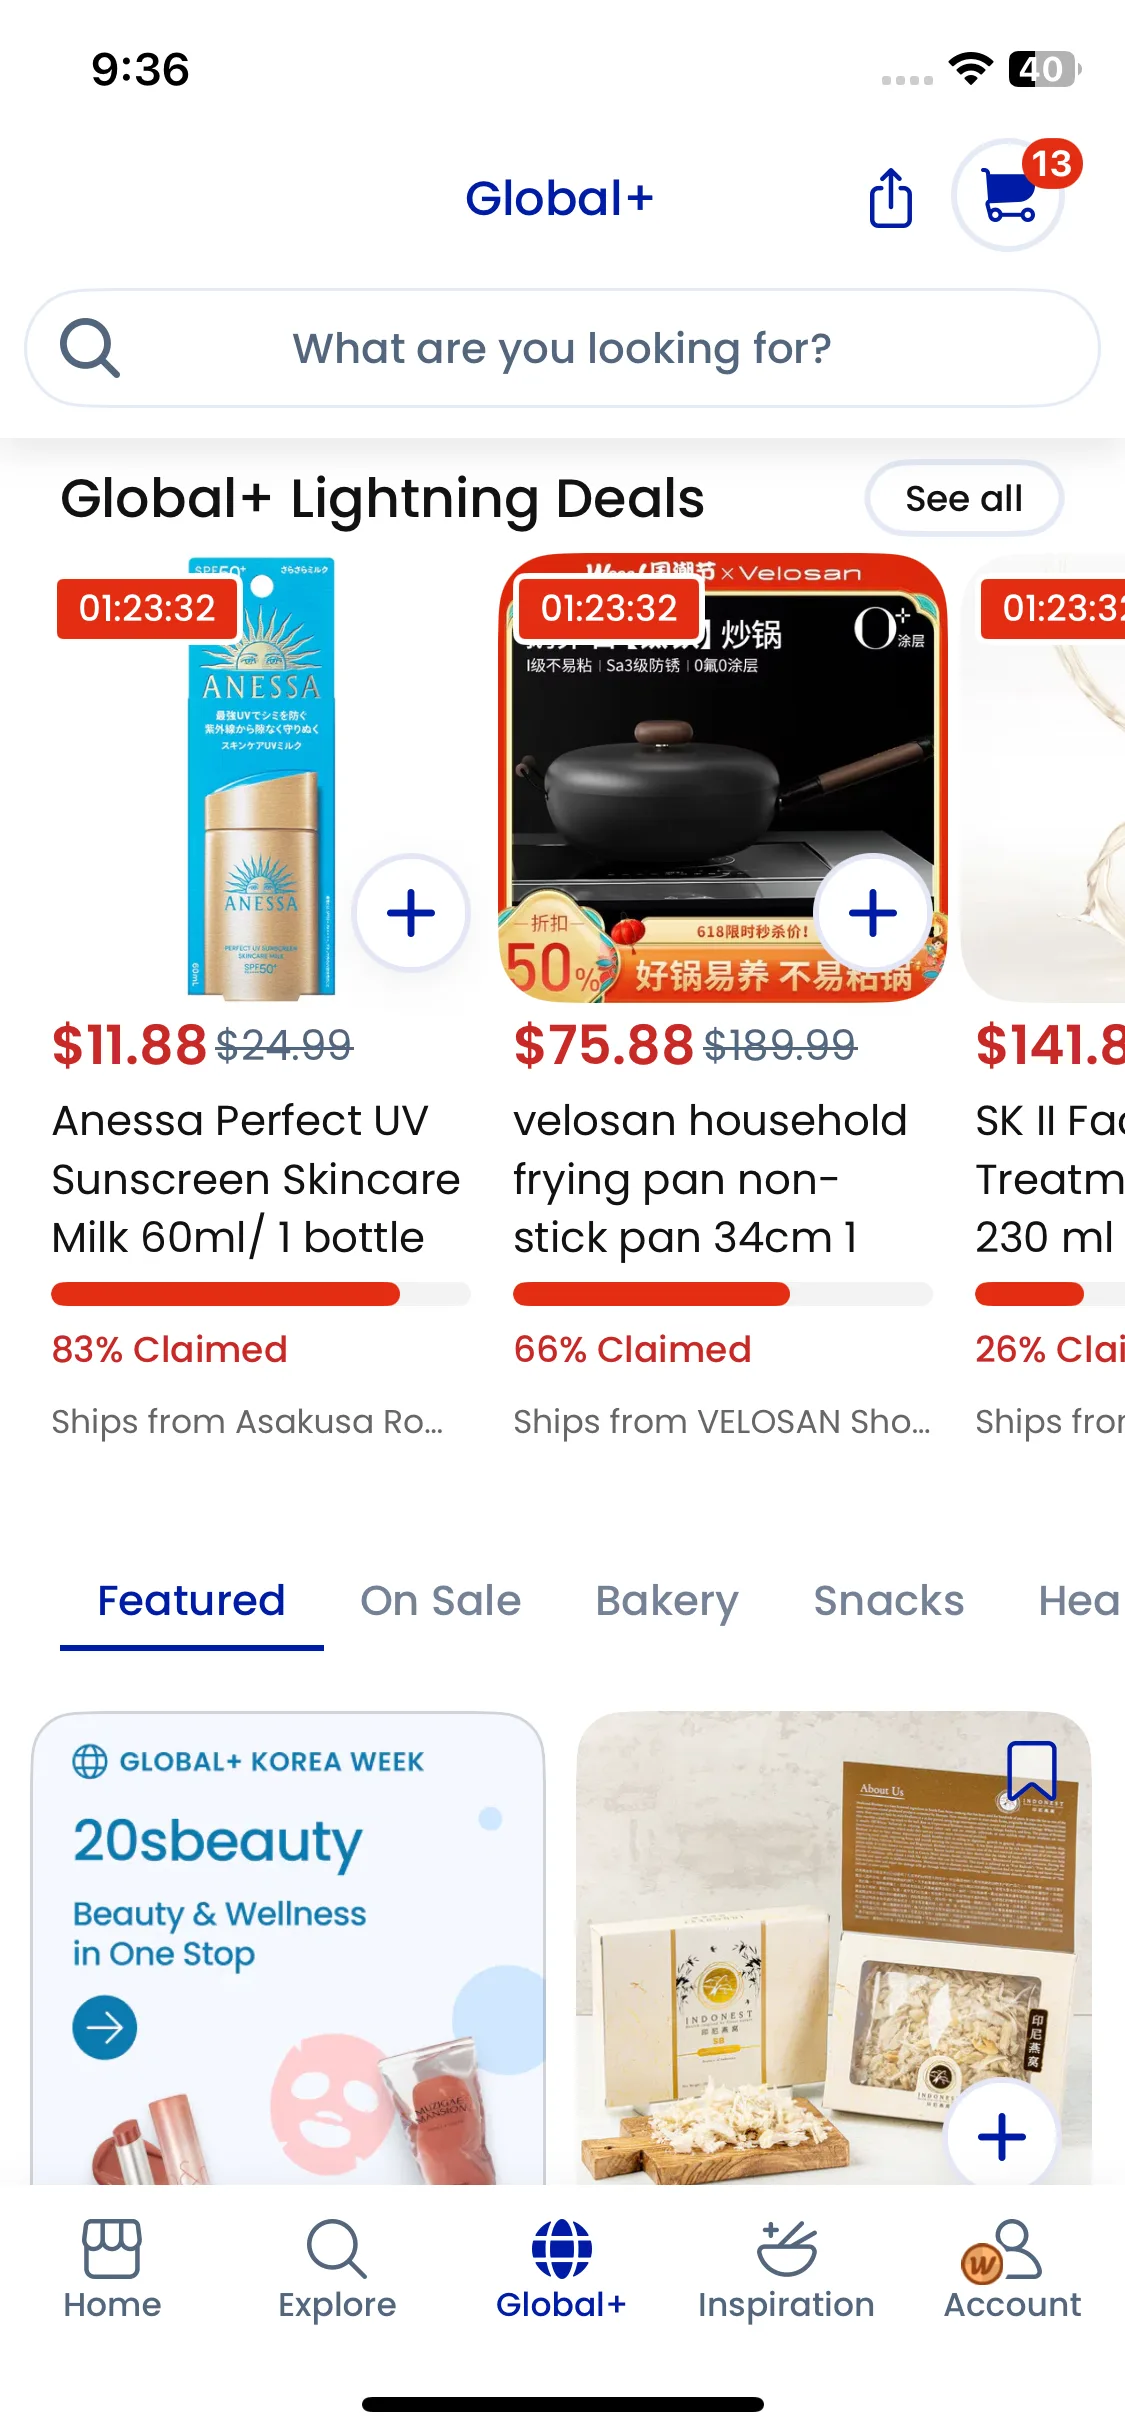Open 20sbeauty banner arrow button
Screen dimensions: 1125x2436
(104, 2027)
